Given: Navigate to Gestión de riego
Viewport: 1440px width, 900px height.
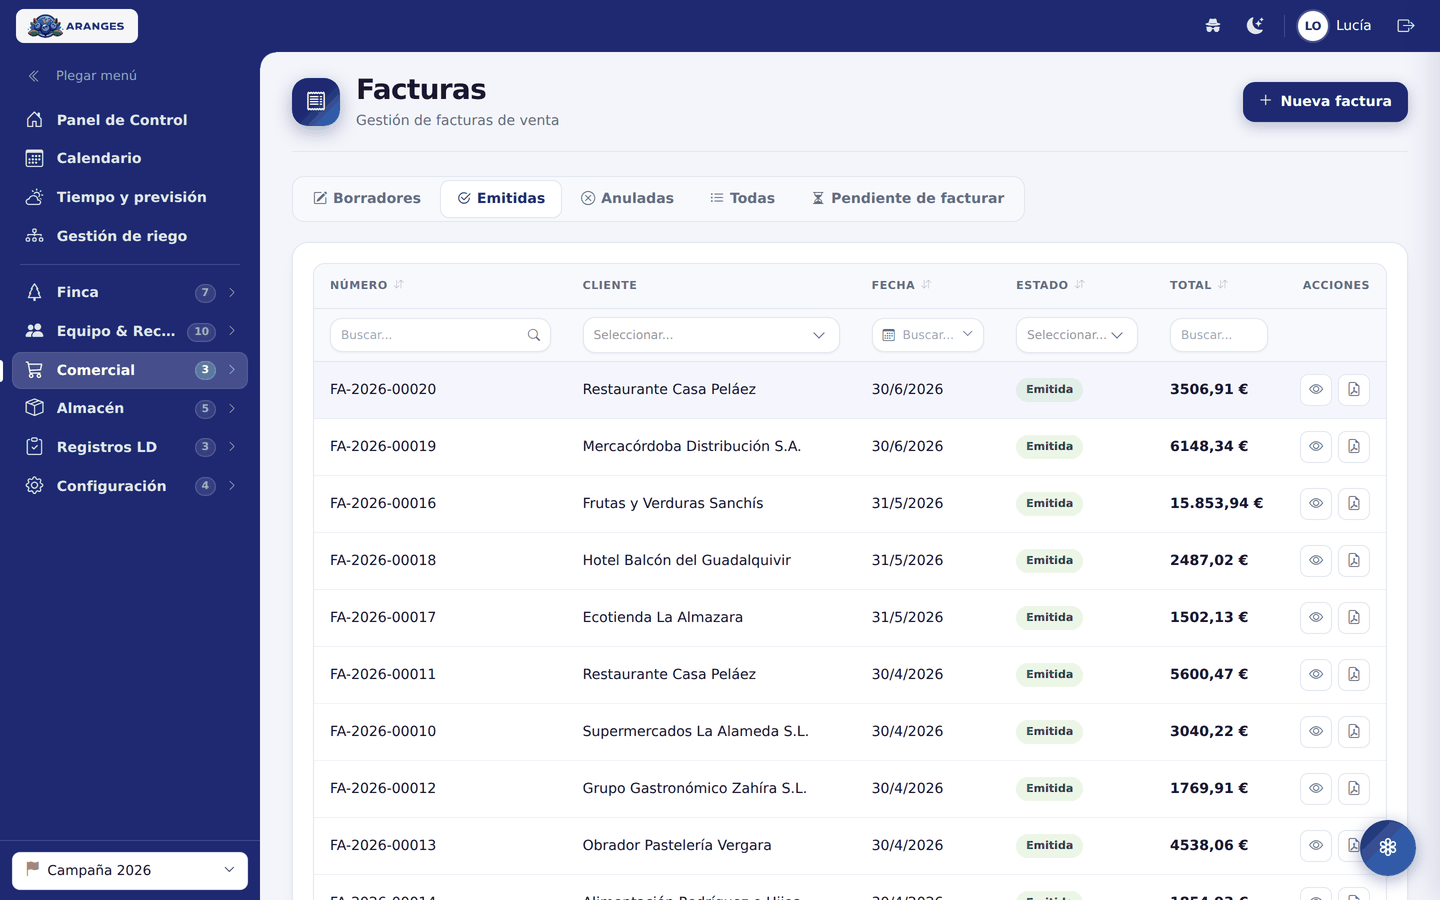Looking at the screenshot, I should pos(130,236).
